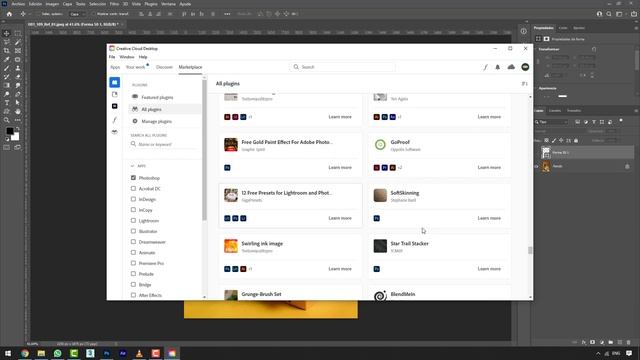Check the InCopy app filter

pos(133,210)
